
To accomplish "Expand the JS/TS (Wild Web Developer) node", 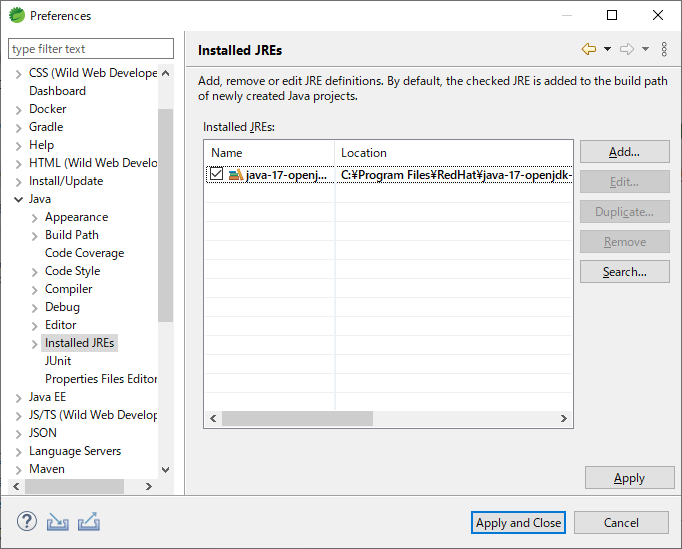I will 18,416.
